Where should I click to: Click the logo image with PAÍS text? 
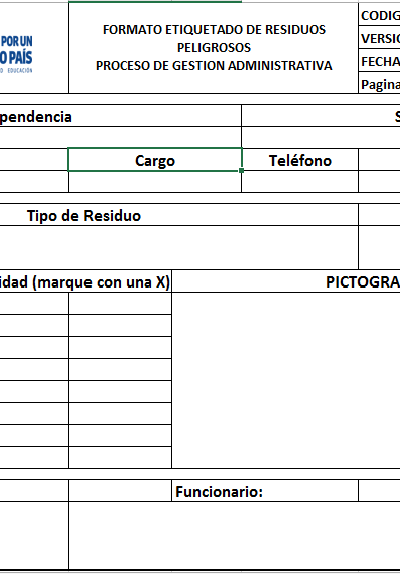pos(16,54)
